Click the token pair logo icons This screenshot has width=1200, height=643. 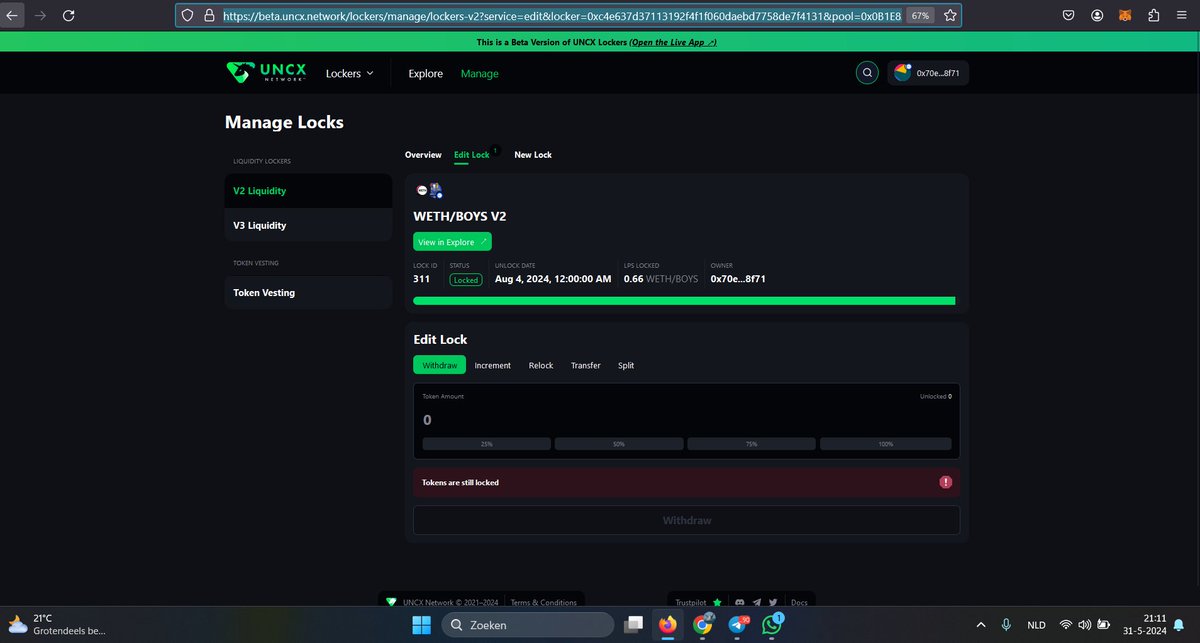429,190
